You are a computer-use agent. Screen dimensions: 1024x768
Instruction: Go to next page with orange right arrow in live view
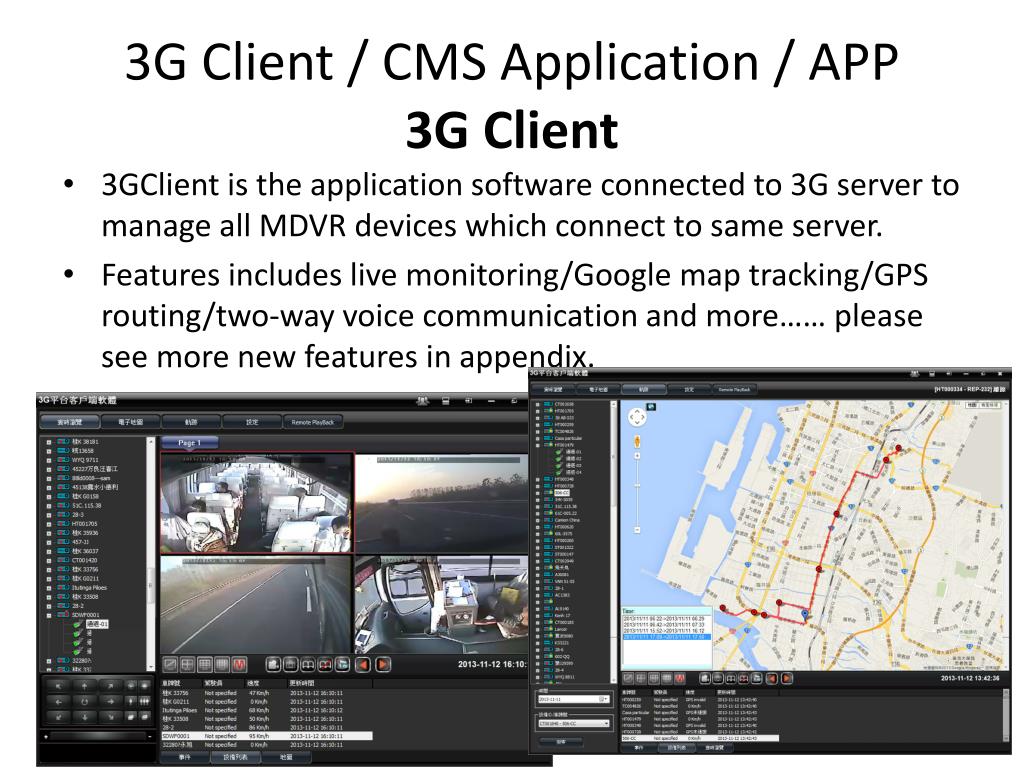click(x=383, y=665)
